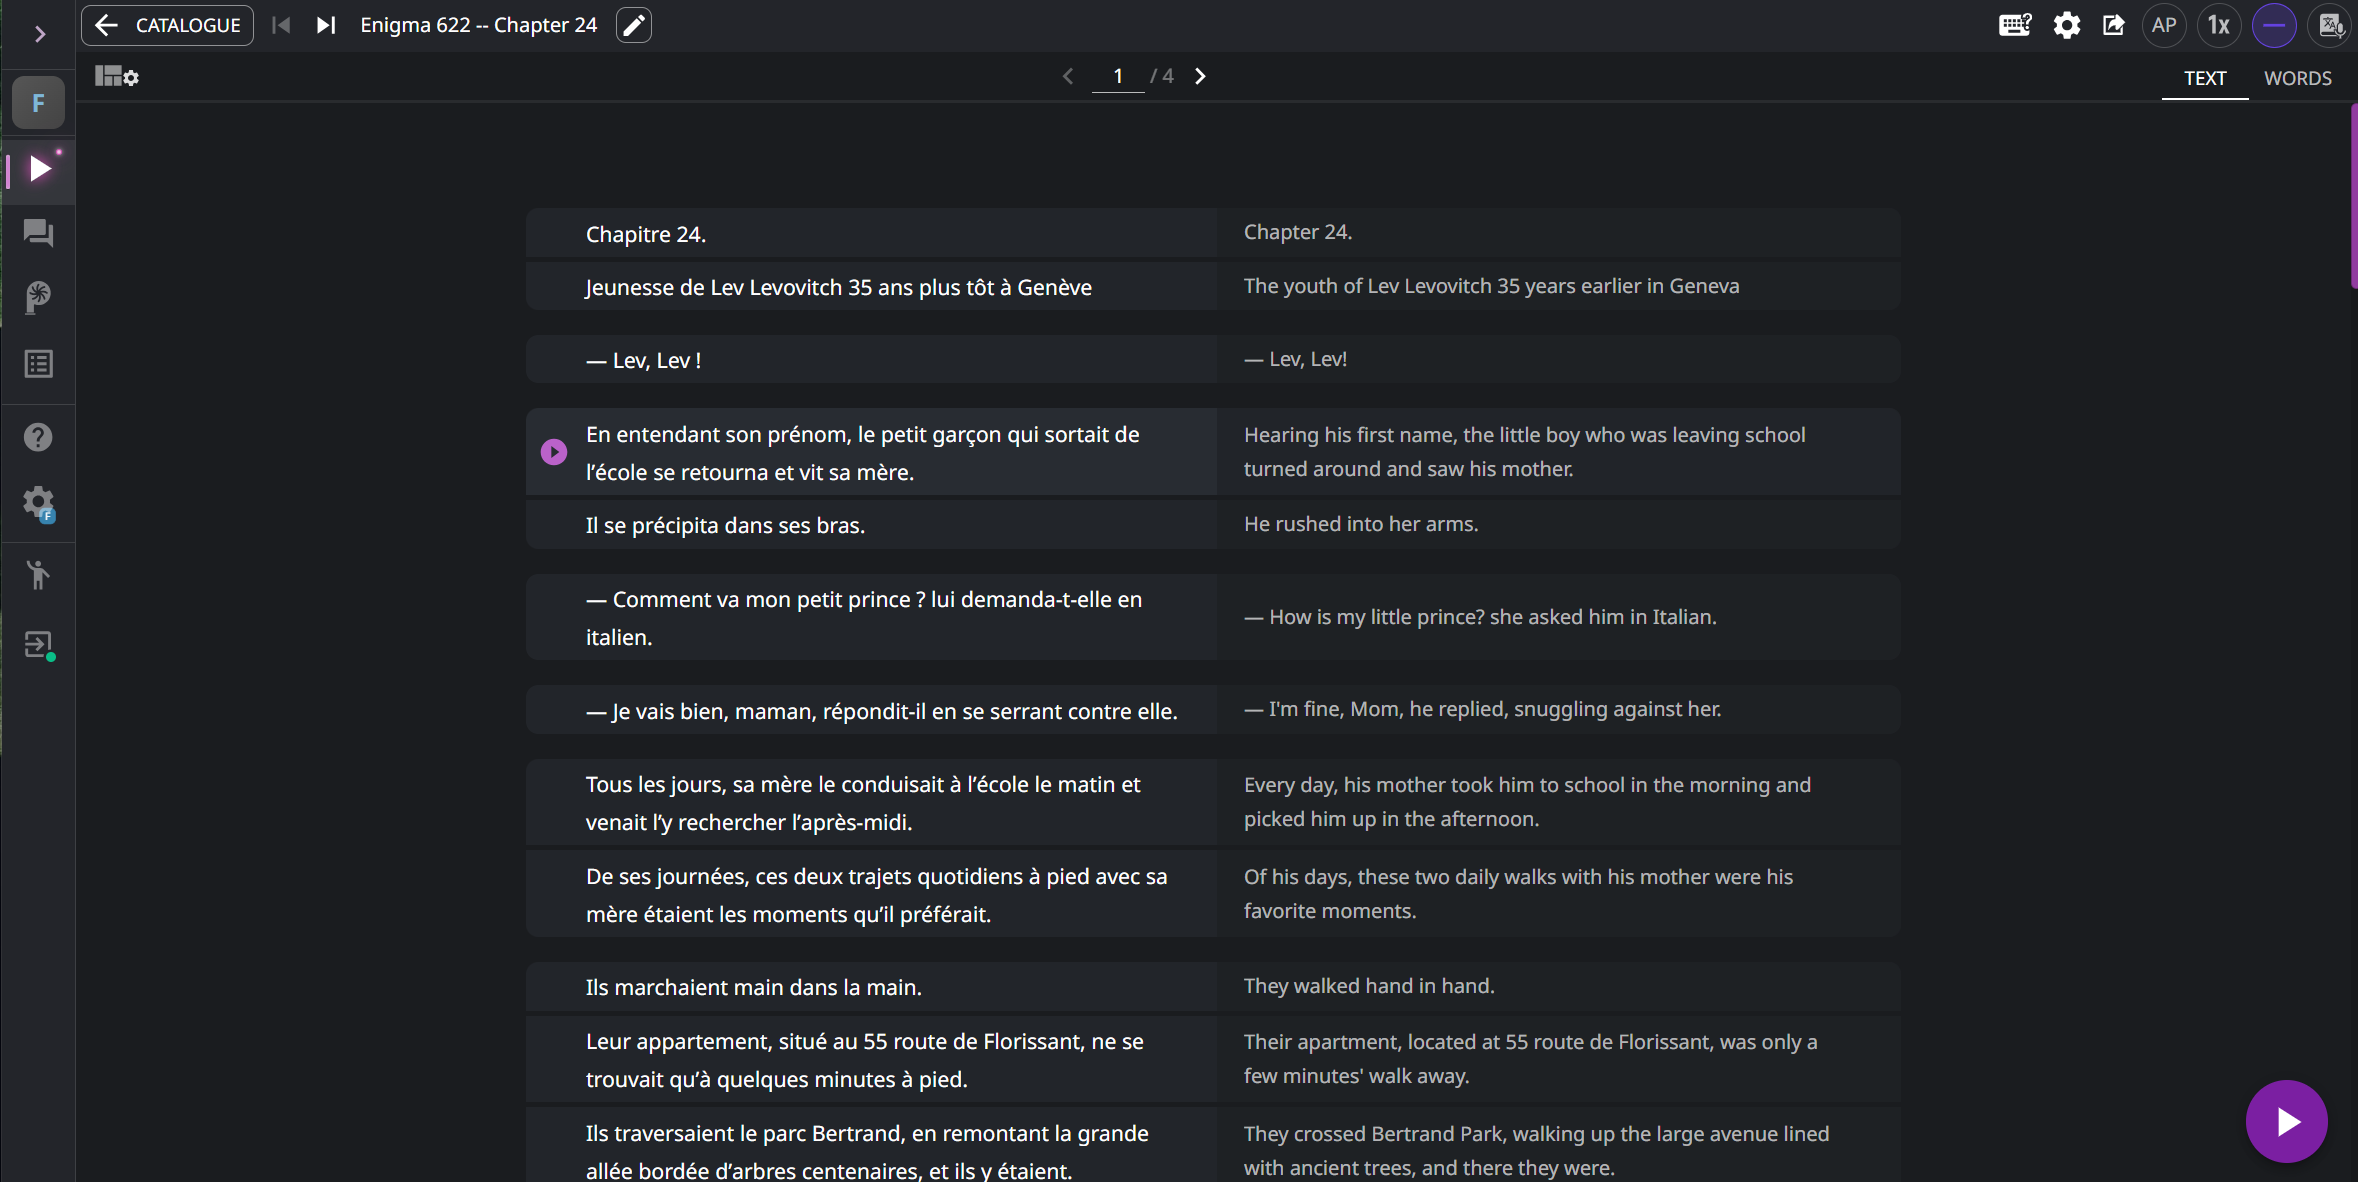Toggle the purple dash circle button
This screenshot has width=2358, height=1182.
[2274, 25]
